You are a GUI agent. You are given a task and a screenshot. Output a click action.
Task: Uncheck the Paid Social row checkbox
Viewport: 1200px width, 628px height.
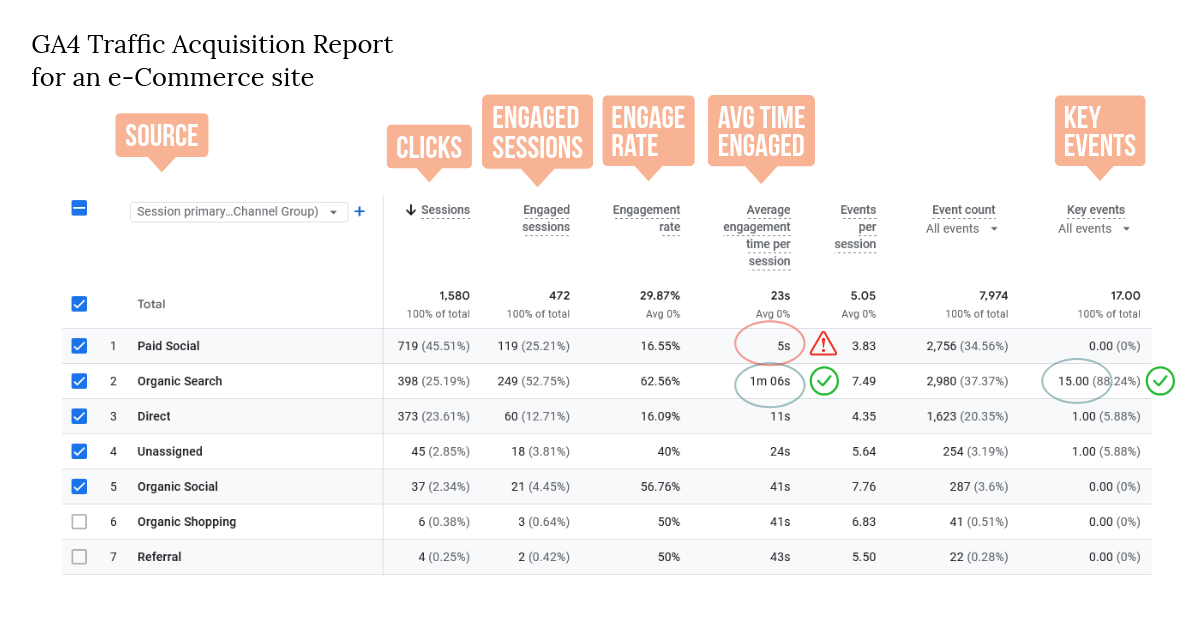79,346
